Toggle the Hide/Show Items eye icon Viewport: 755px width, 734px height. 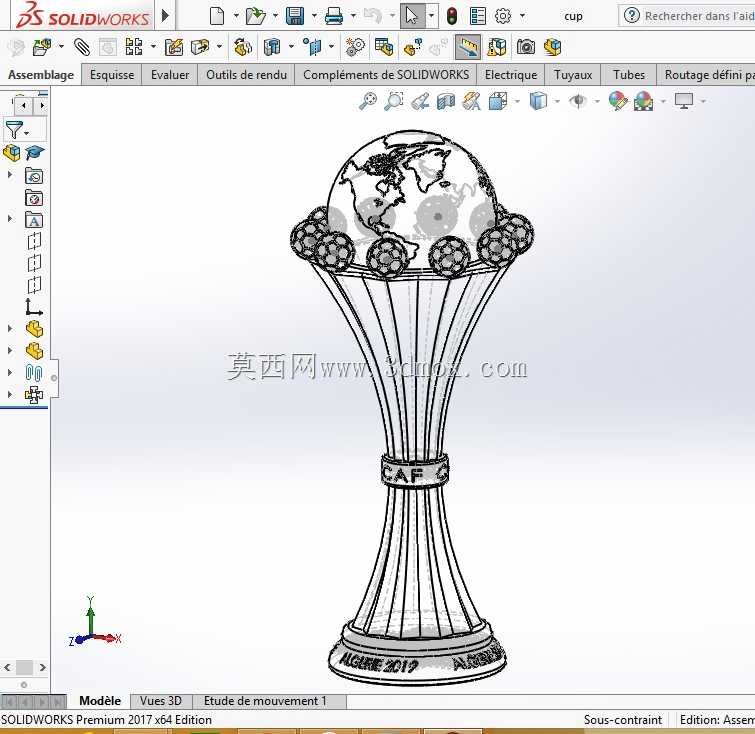[577, 101]
